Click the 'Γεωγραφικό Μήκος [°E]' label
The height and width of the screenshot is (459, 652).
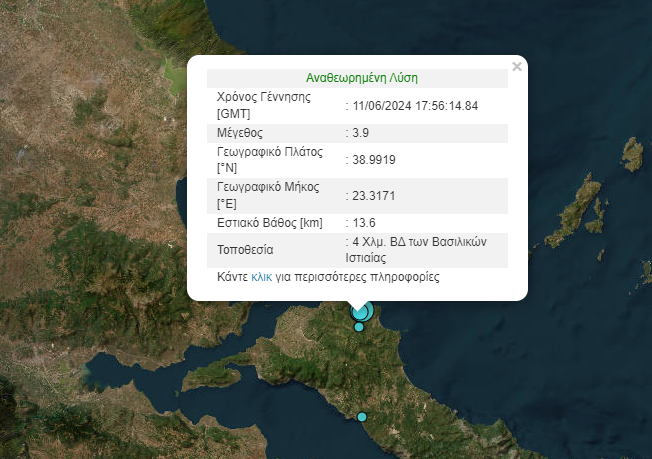[268, 195]
